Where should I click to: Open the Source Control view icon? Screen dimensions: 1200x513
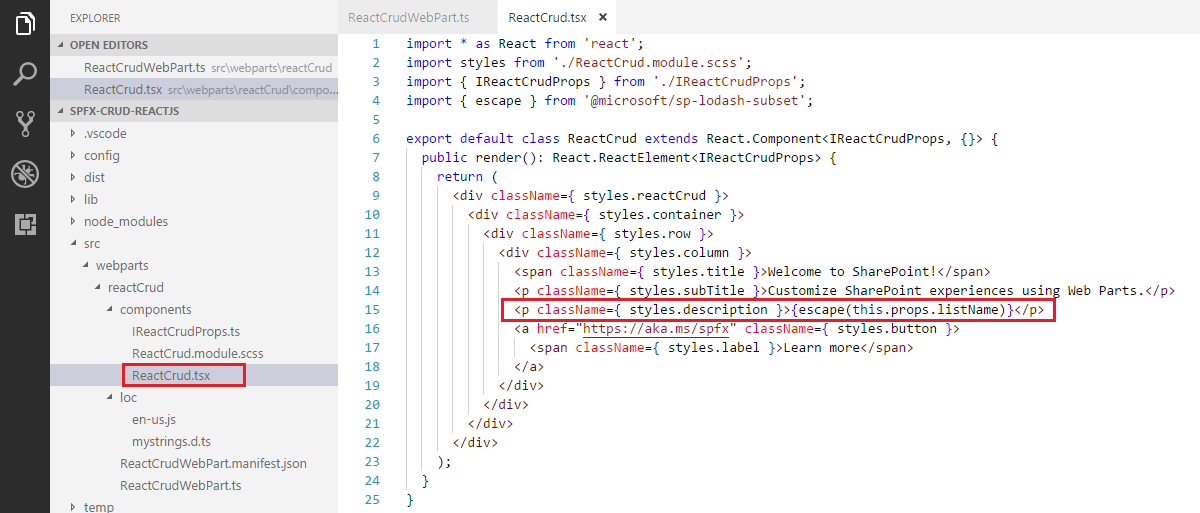tap(25, 124)
